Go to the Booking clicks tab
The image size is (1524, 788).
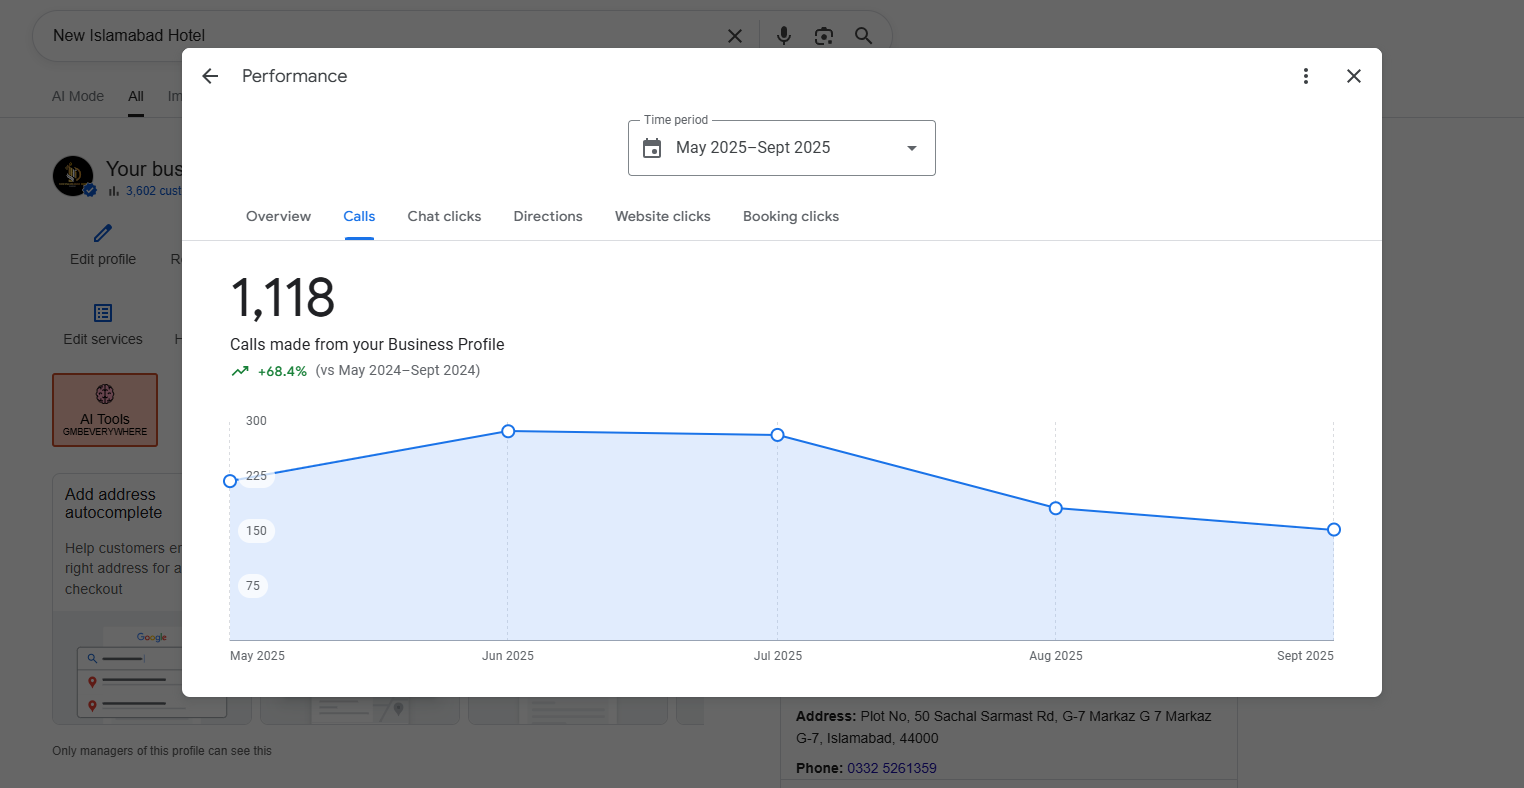[x=790, y=216]
